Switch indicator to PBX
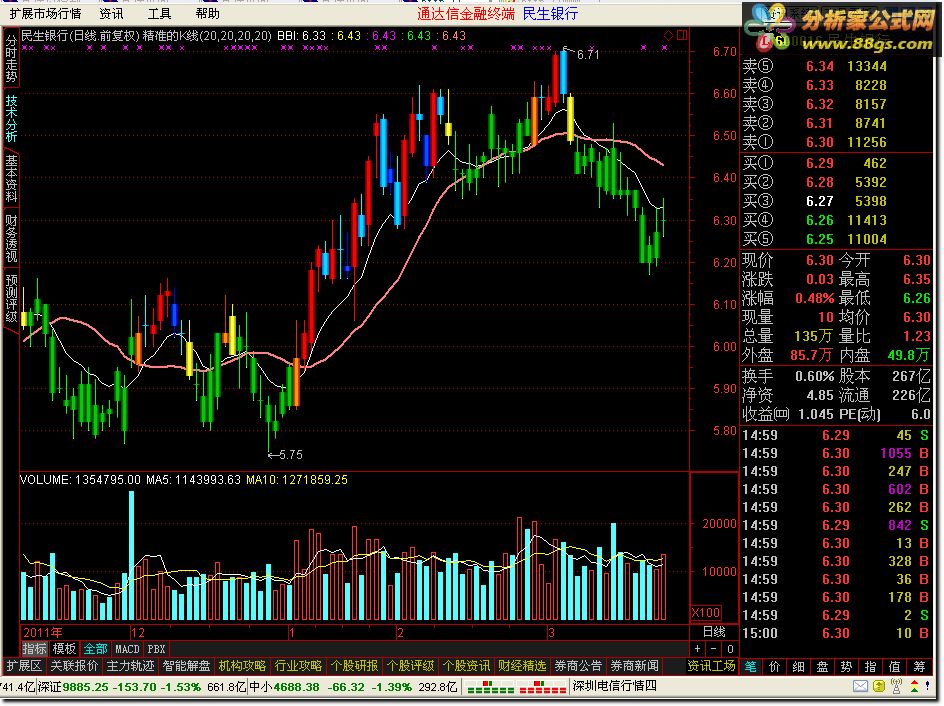 coord(157,649)
